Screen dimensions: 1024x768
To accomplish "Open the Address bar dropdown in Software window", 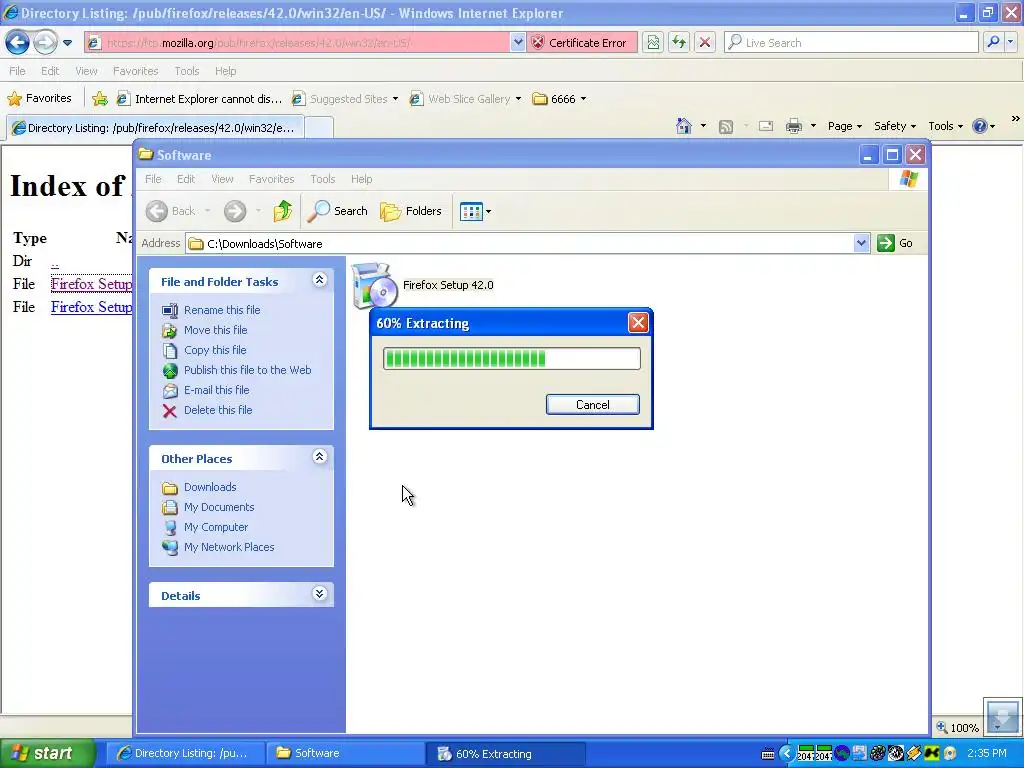I will coord(861,243).
